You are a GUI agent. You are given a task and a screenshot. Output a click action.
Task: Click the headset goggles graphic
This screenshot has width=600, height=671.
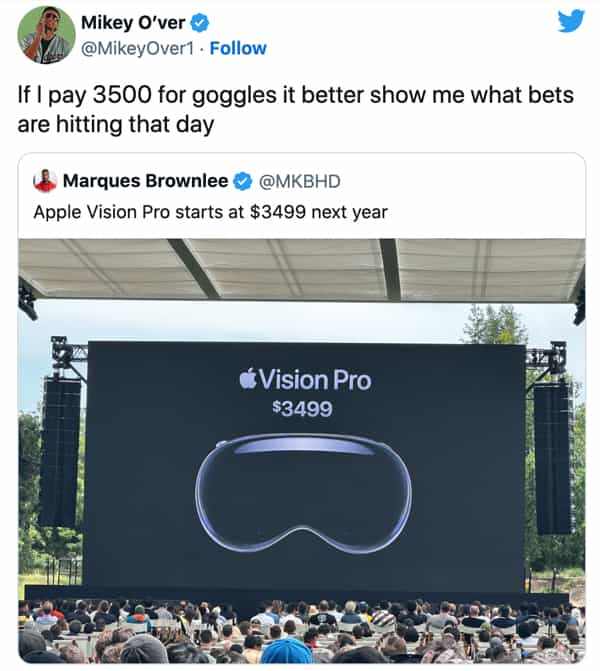(303, 493)
